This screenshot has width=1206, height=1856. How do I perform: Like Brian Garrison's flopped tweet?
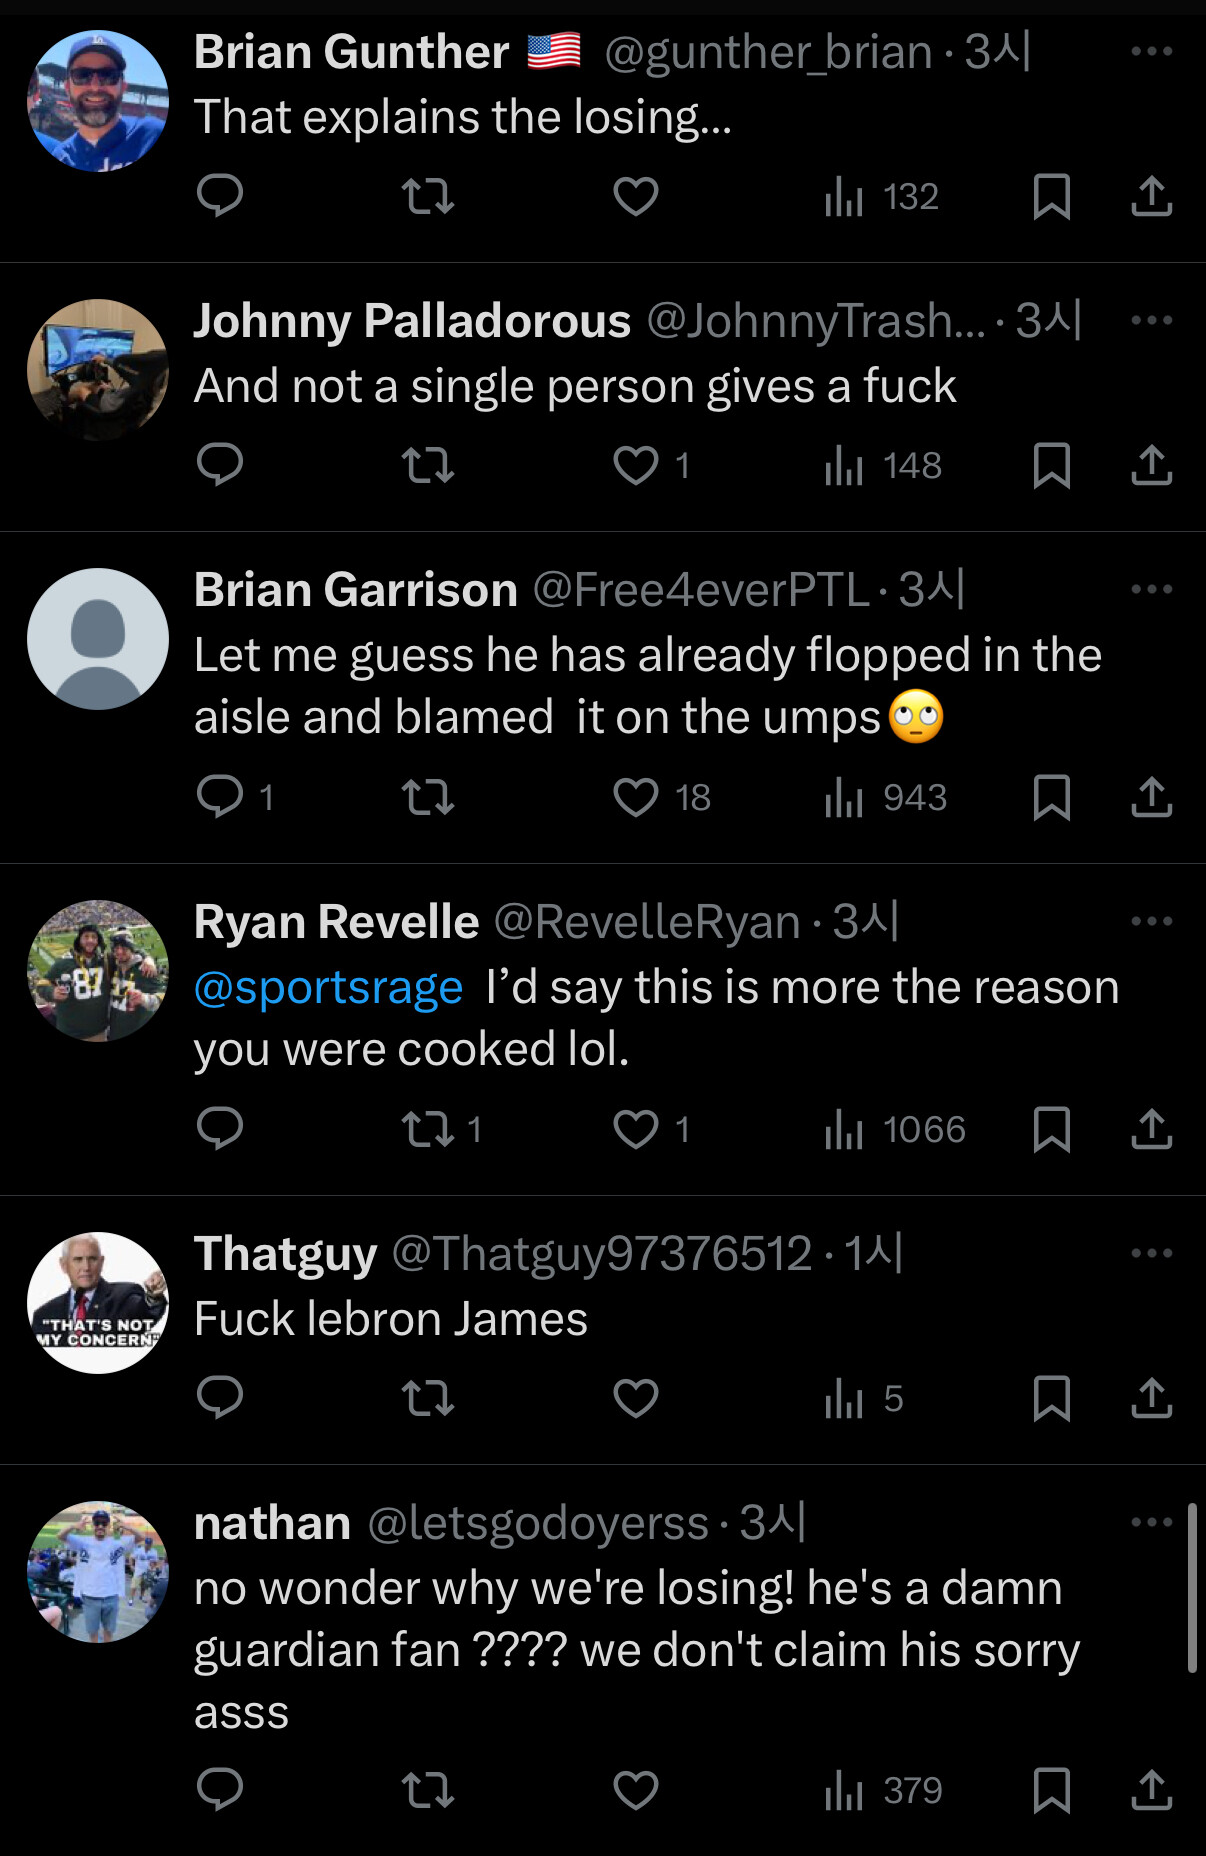click(636, 797)
